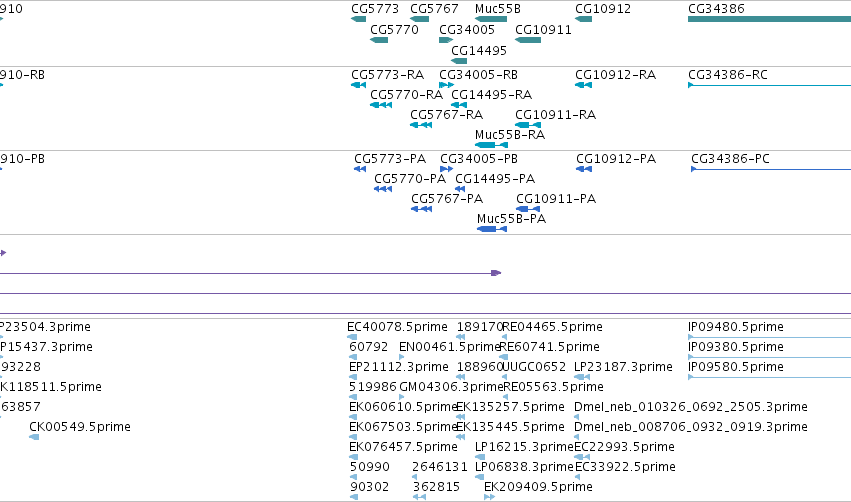This screenshot has width=851, height=502.
Task: Select gene CG5770 label
Action: (x=394, y=29)
